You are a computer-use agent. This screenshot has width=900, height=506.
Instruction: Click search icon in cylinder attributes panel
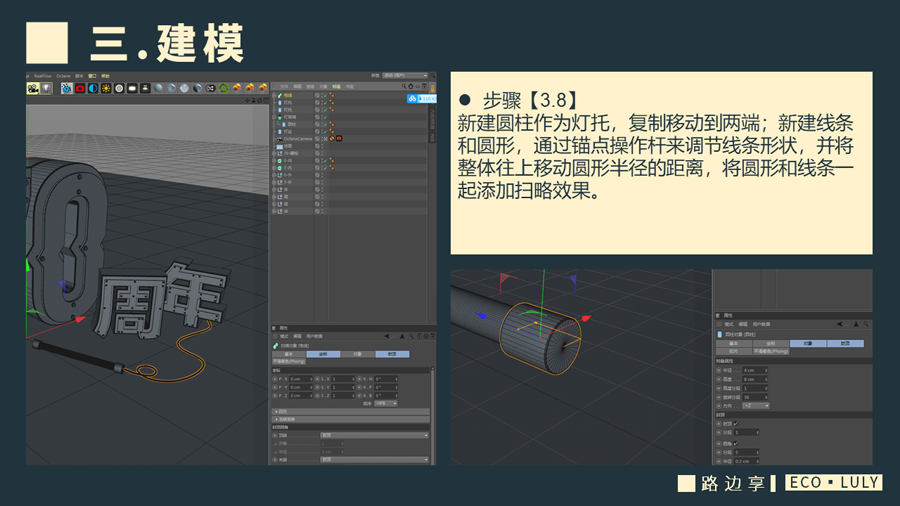click(x=866, y=324)
